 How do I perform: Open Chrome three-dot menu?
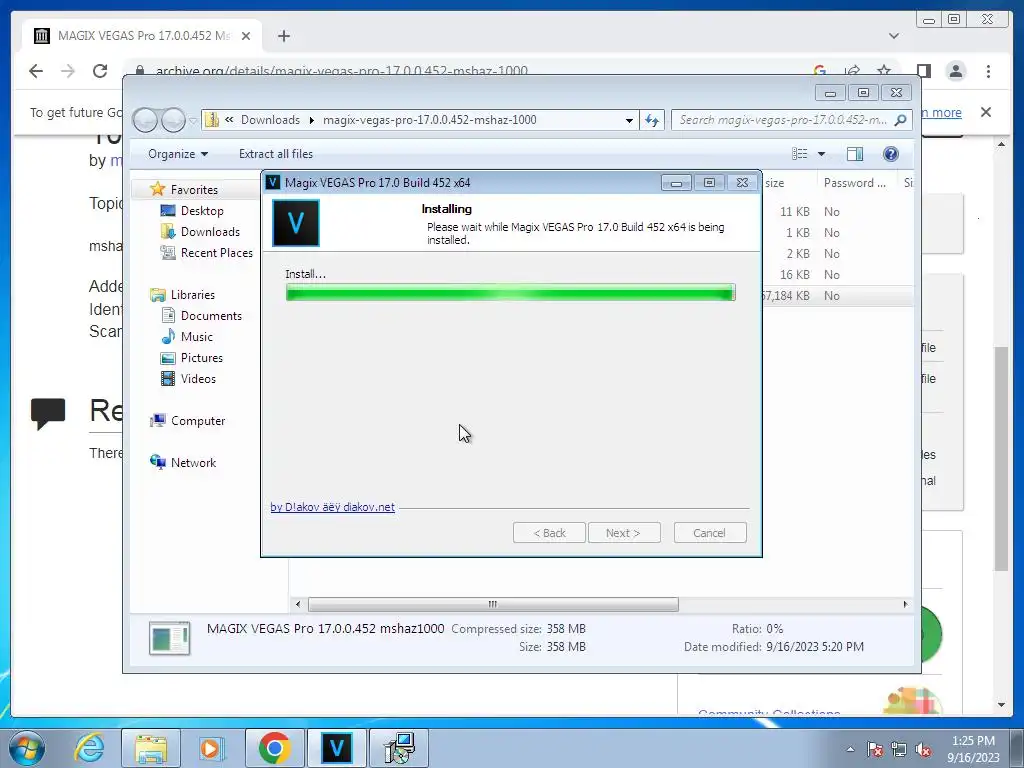click(x=989, y=71)
